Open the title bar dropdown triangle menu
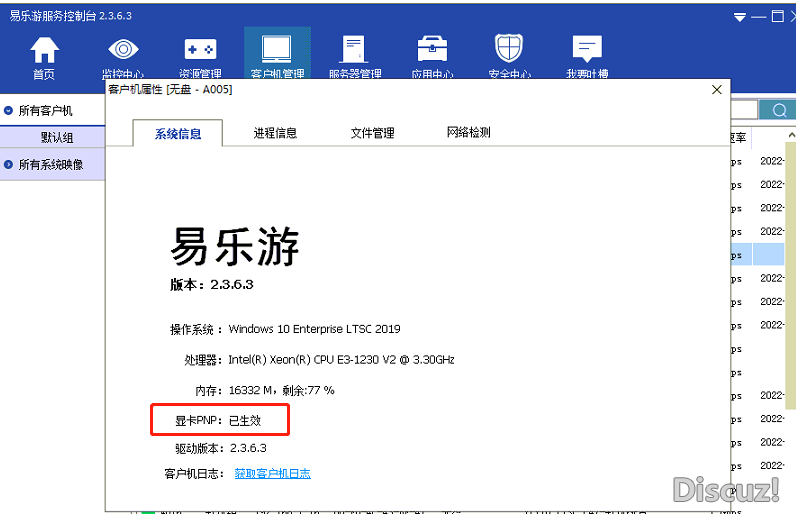796x514 pixels. 740,17
